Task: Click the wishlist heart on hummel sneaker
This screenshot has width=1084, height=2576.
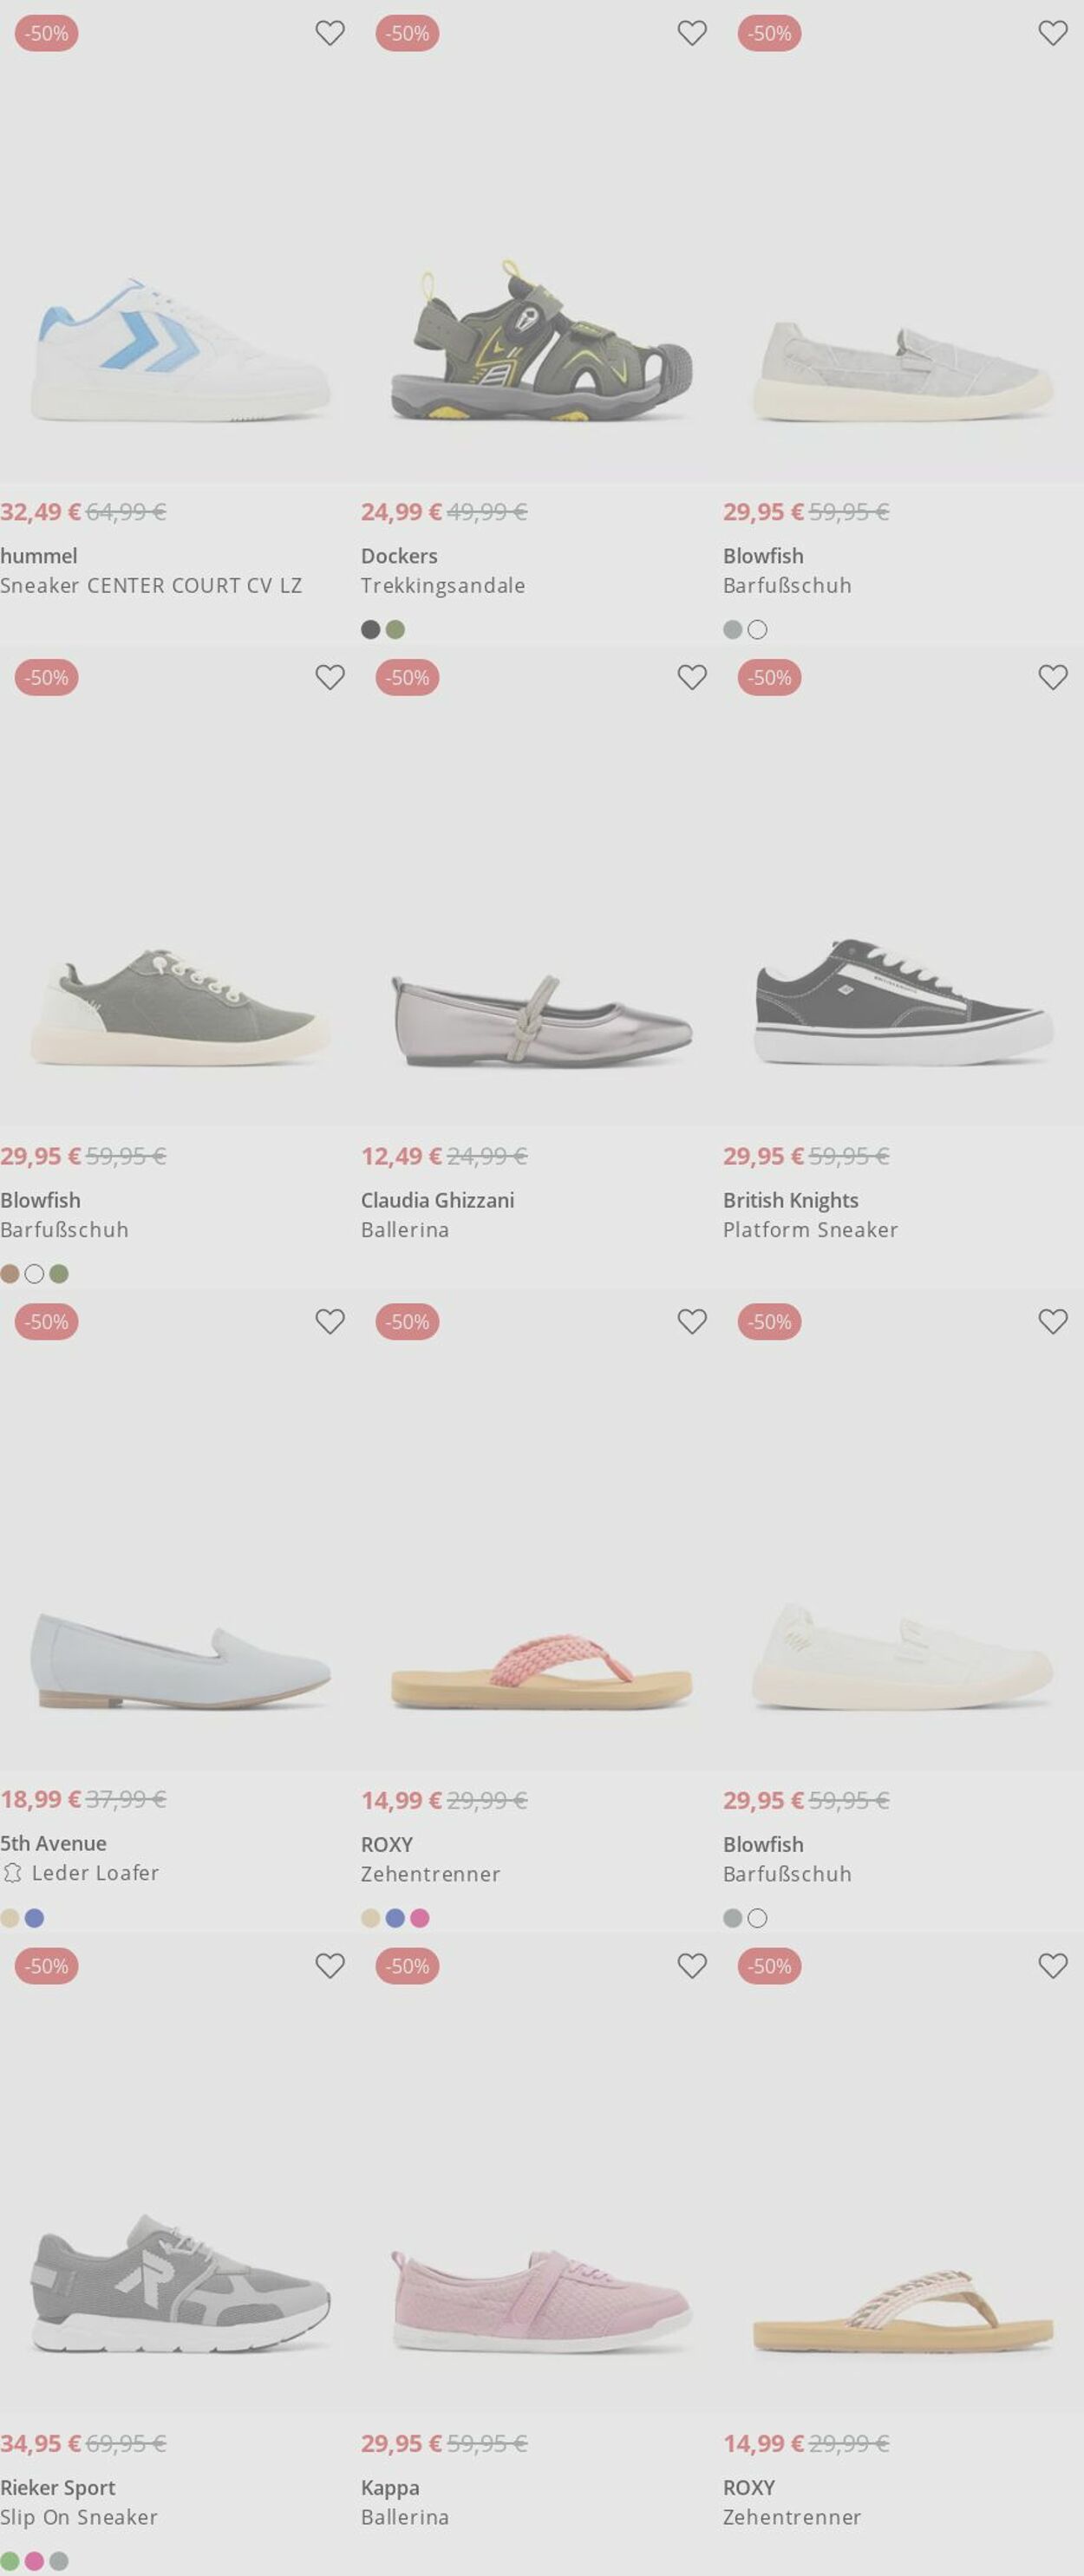Action: pos(330,33)
